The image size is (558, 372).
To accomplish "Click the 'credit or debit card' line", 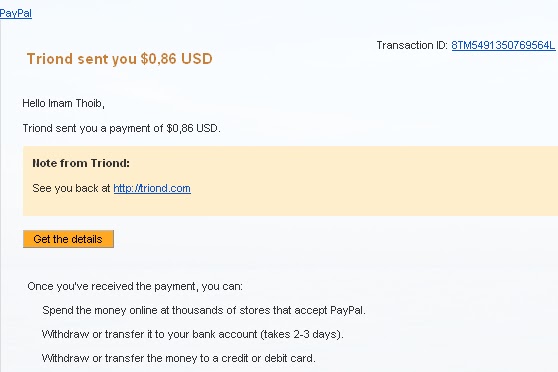I will 178,358.
